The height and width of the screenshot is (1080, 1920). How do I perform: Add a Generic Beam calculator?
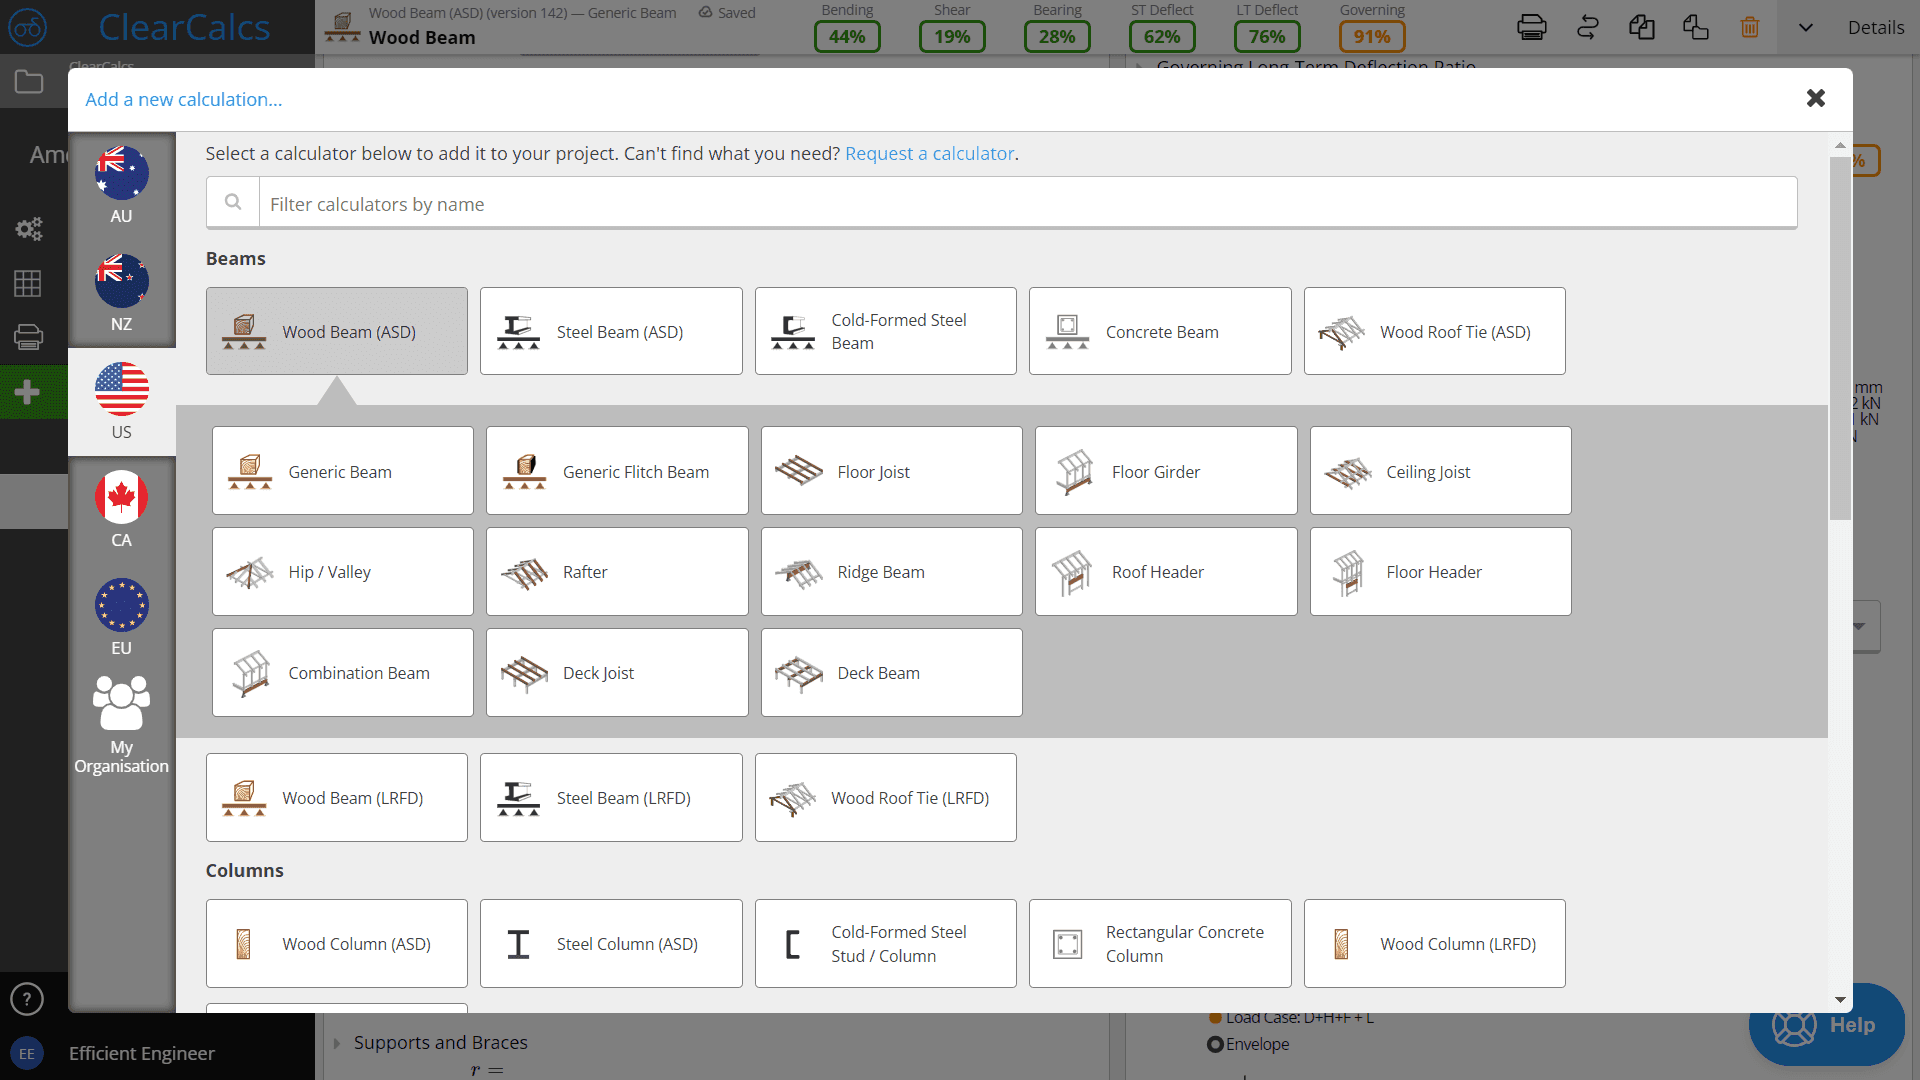342,471
